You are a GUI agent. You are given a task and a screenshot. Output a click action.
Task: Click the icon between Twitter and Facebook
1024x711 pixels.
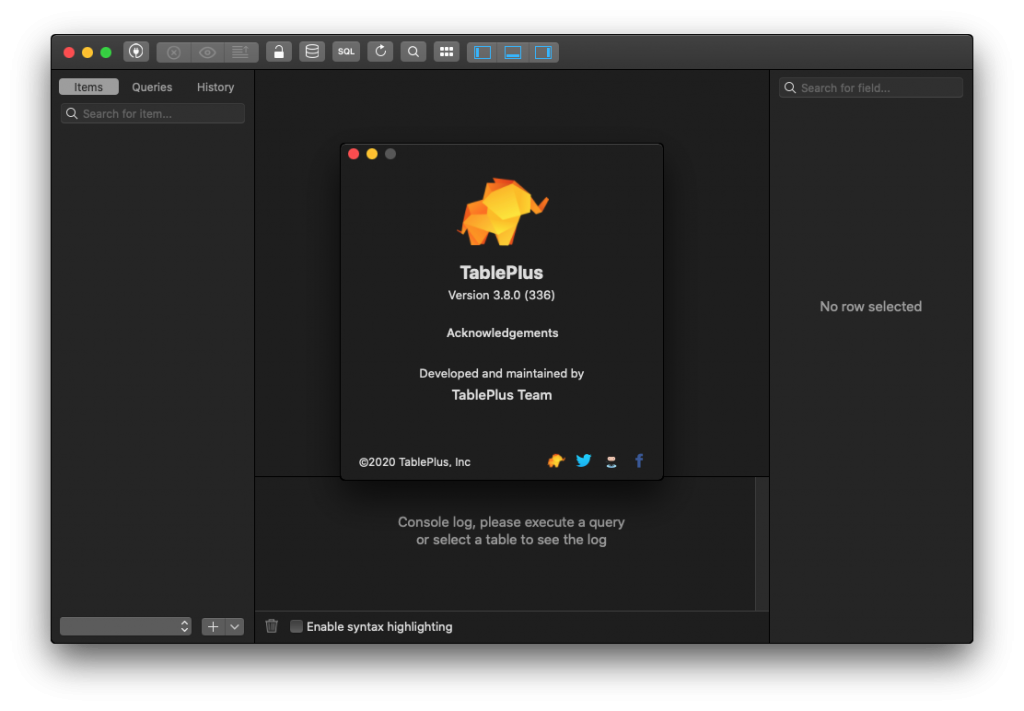click(611, 462)
